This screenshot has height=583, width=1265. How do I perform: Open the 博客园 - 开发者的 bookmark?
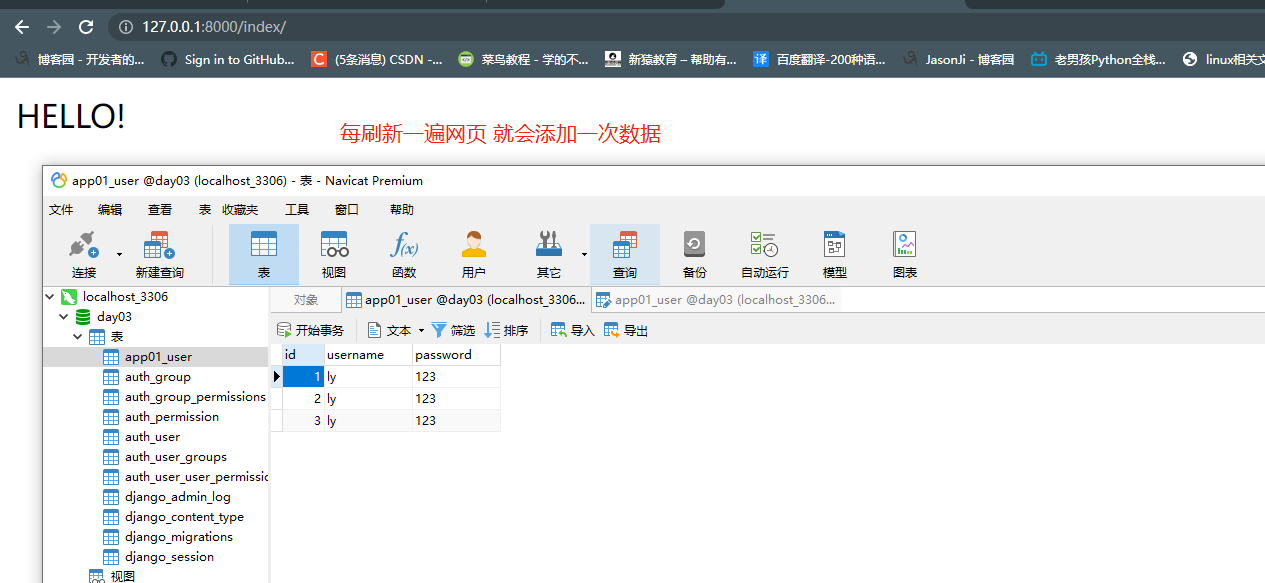tap(79, 59)
